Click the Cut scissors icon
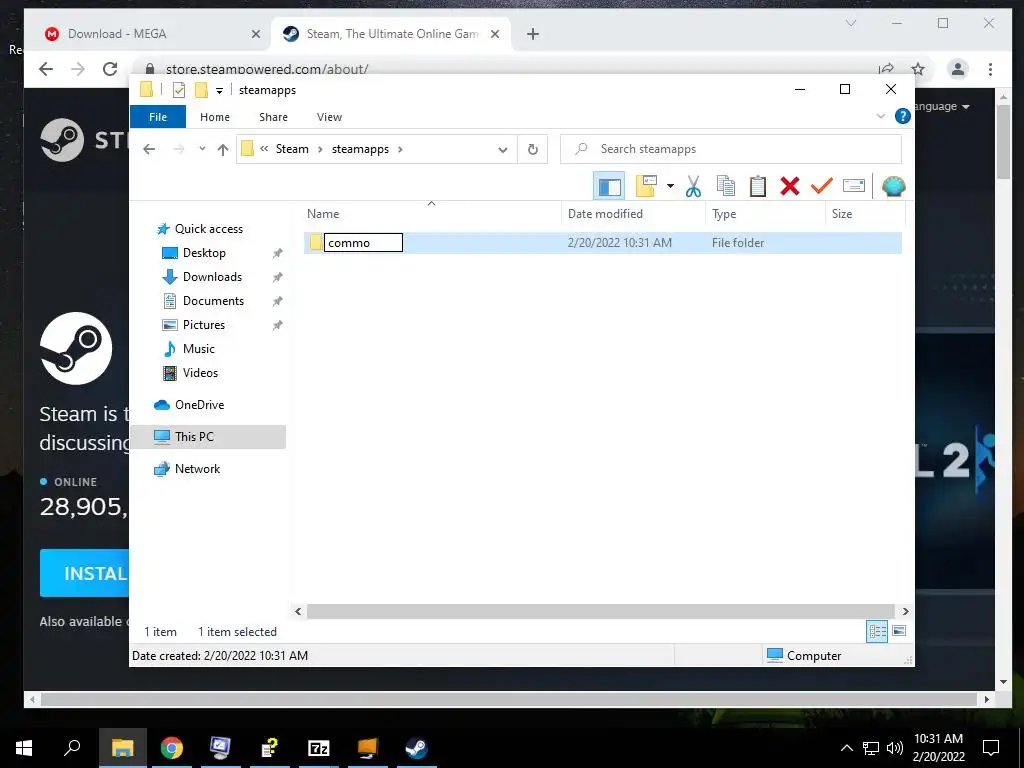Screen dimensions: 1024x768 point(693,186)
